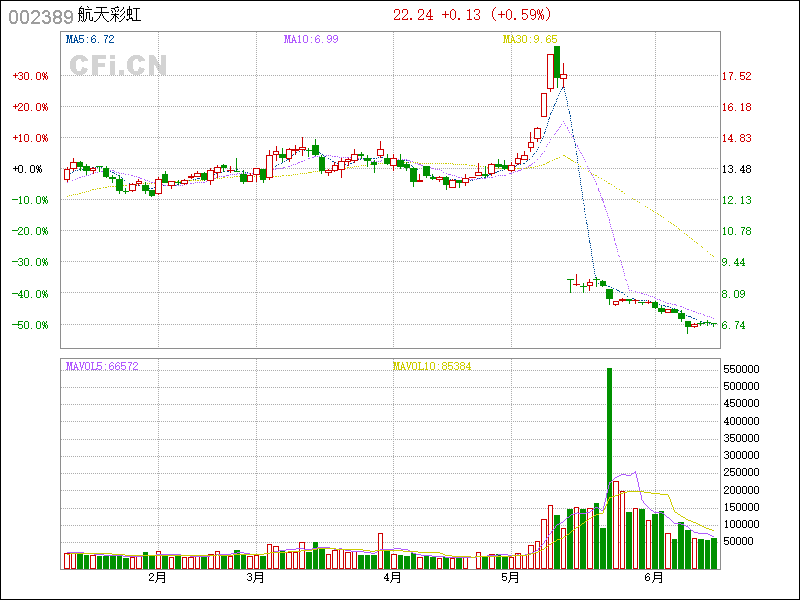The height and width of the screenshot is (600, 800).
Task: Click the -50.0% left axis label
Action: tap(30, 325)
